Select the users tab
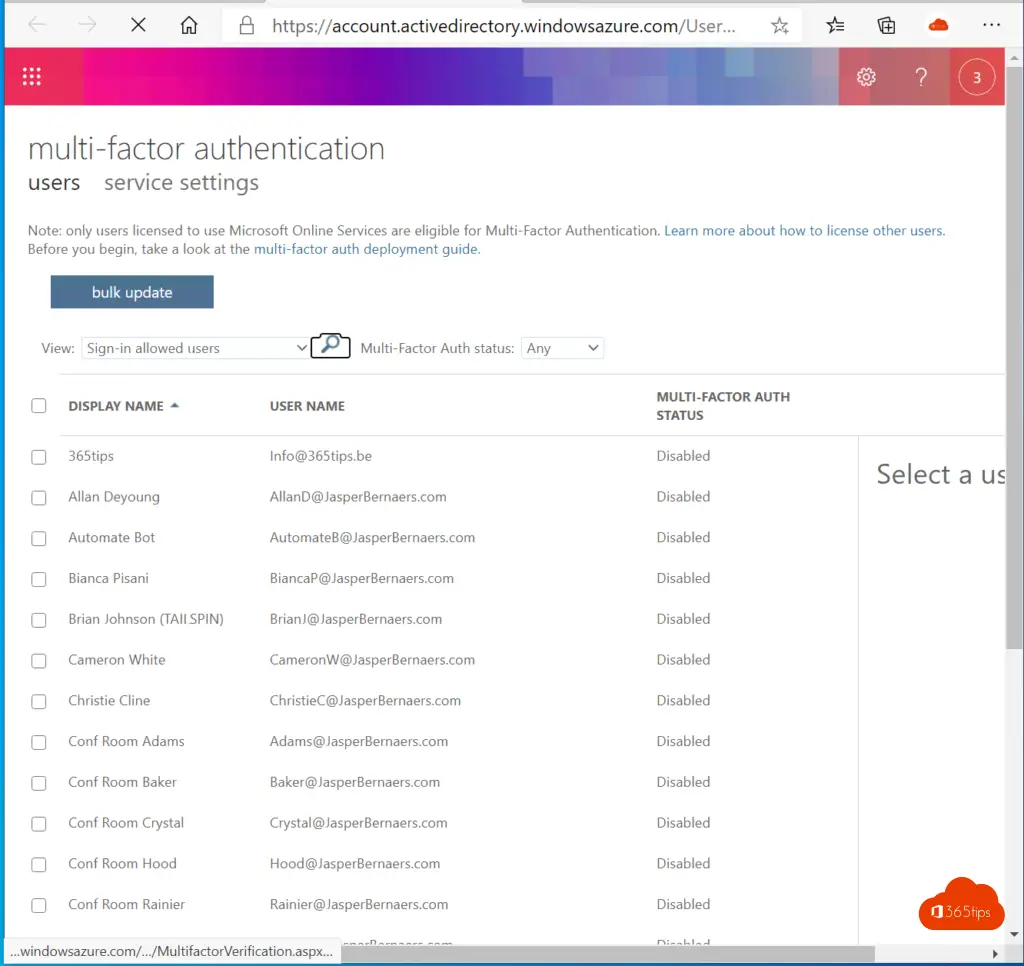The height and width of the screenshot is (966, 1024). pyautogui.click(x=54, y=183)
